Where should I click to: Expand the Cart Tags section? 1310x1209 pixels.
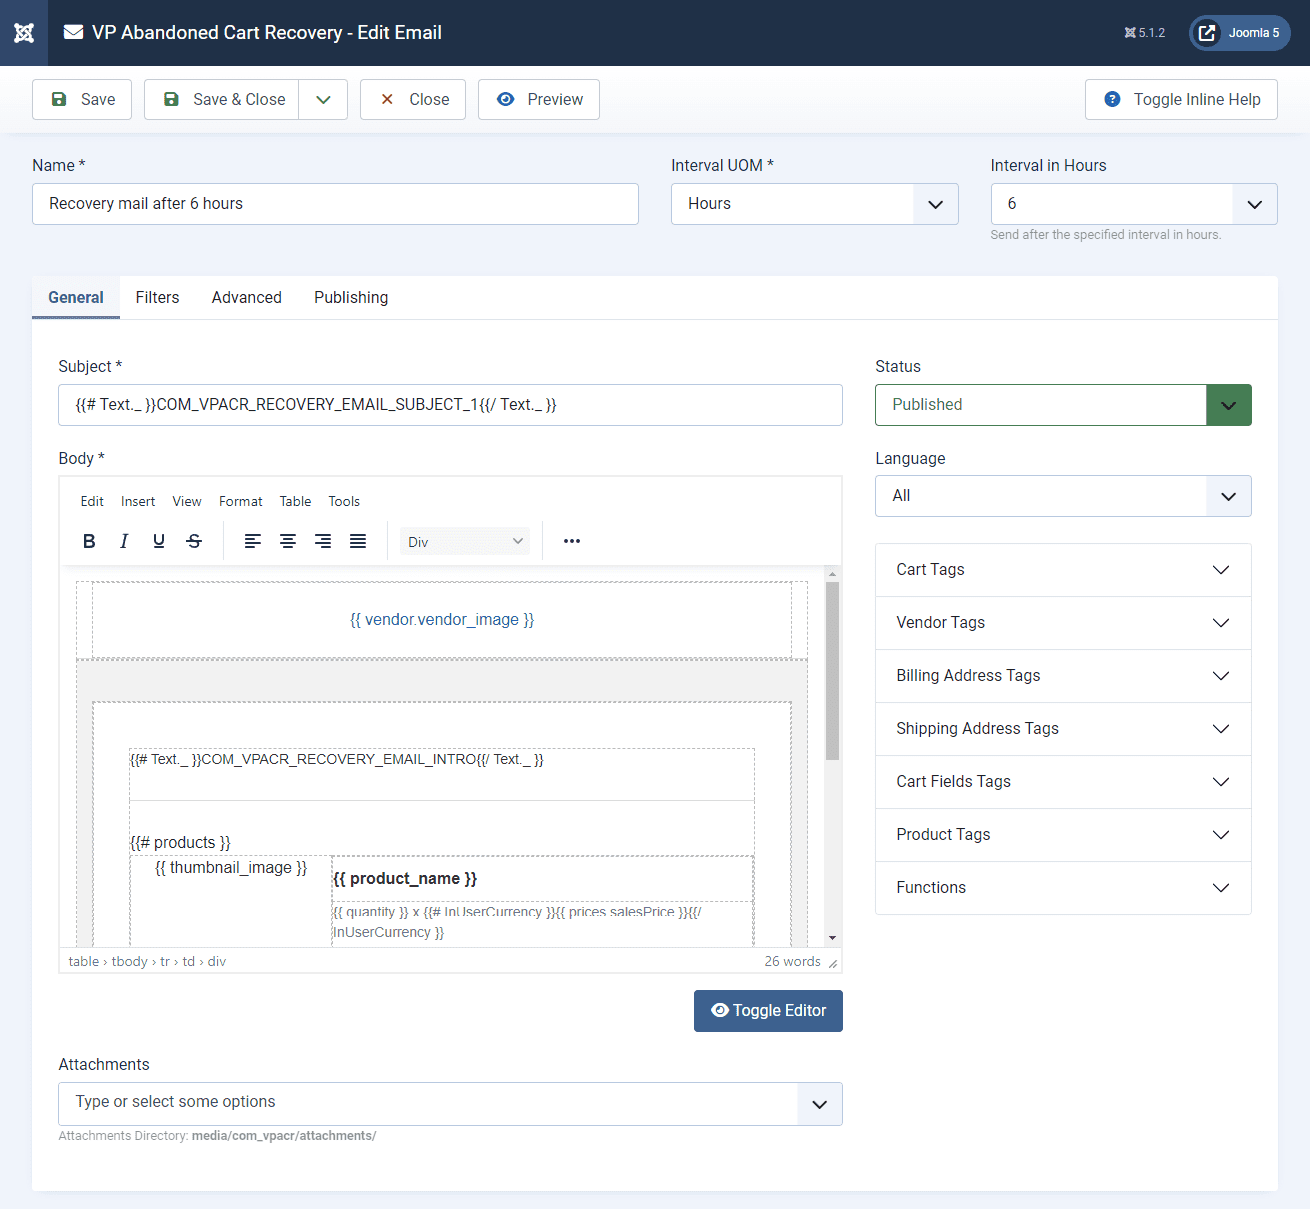[x=1063, y=570]
